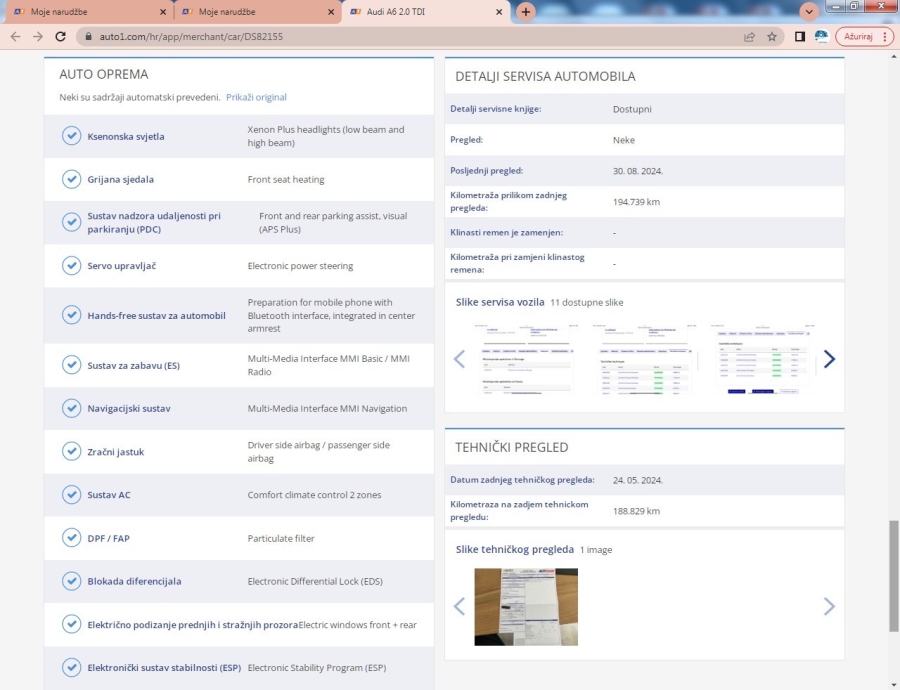Open the technical inspection photo thumbnail
This screenshot has height=690, width=900.
[x=526, y=607]
